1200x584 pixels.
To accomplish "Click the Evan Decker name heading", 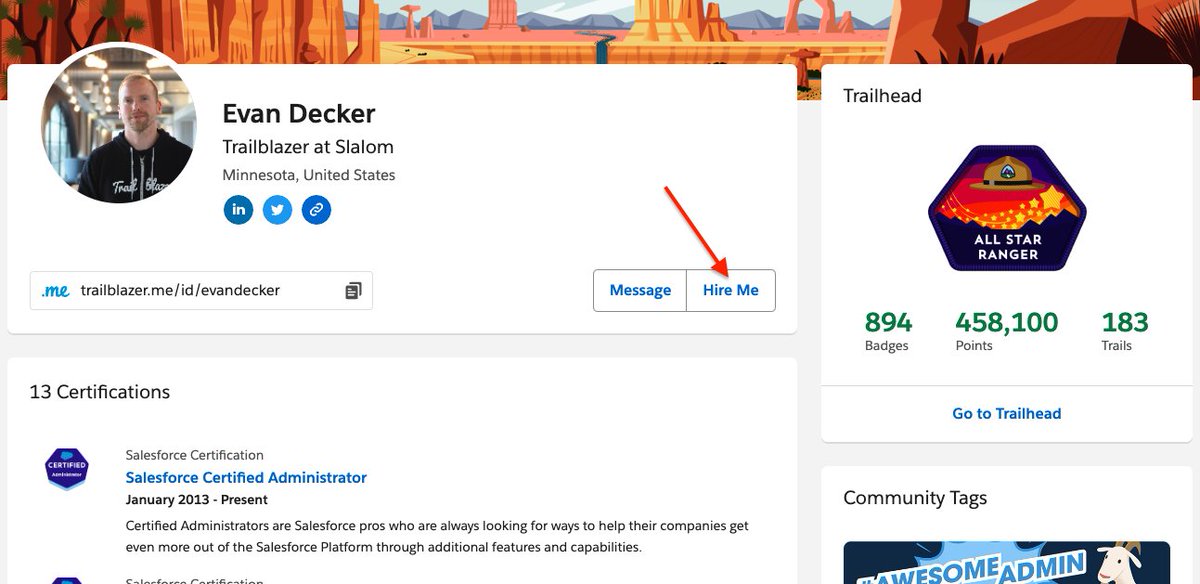I will tap(299, 114).
